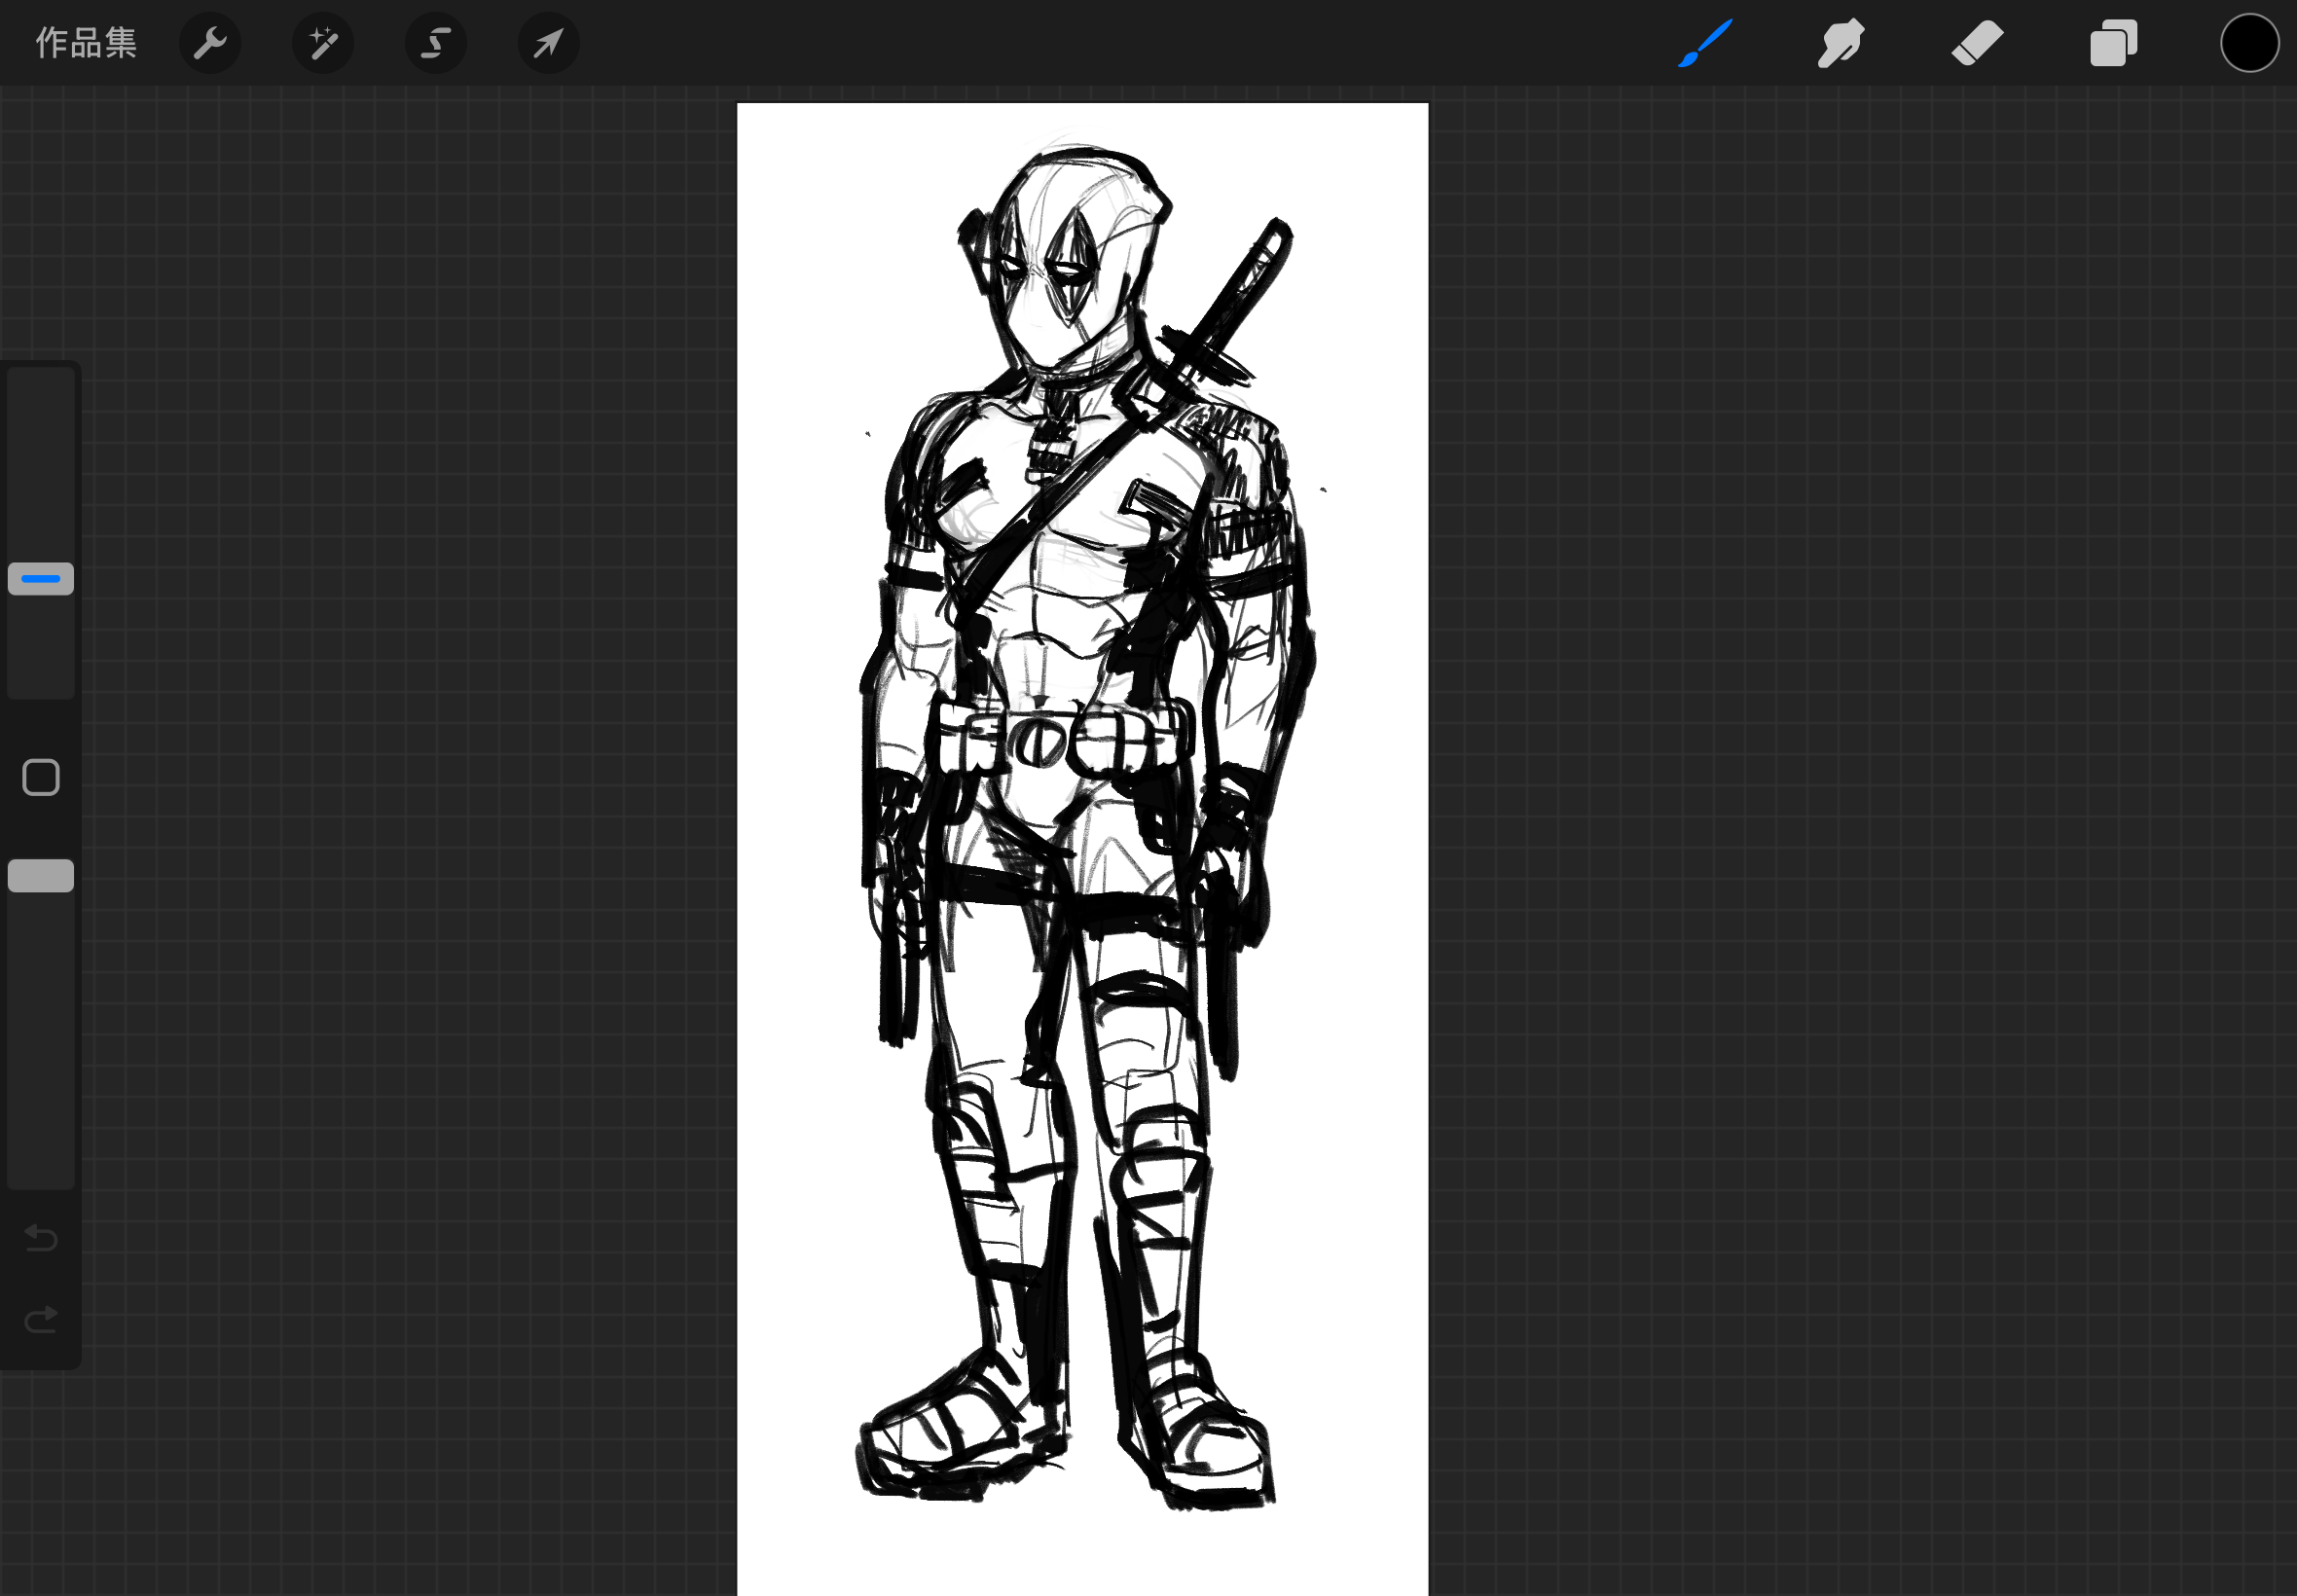Open the black active color swatch

point(2249,43)
